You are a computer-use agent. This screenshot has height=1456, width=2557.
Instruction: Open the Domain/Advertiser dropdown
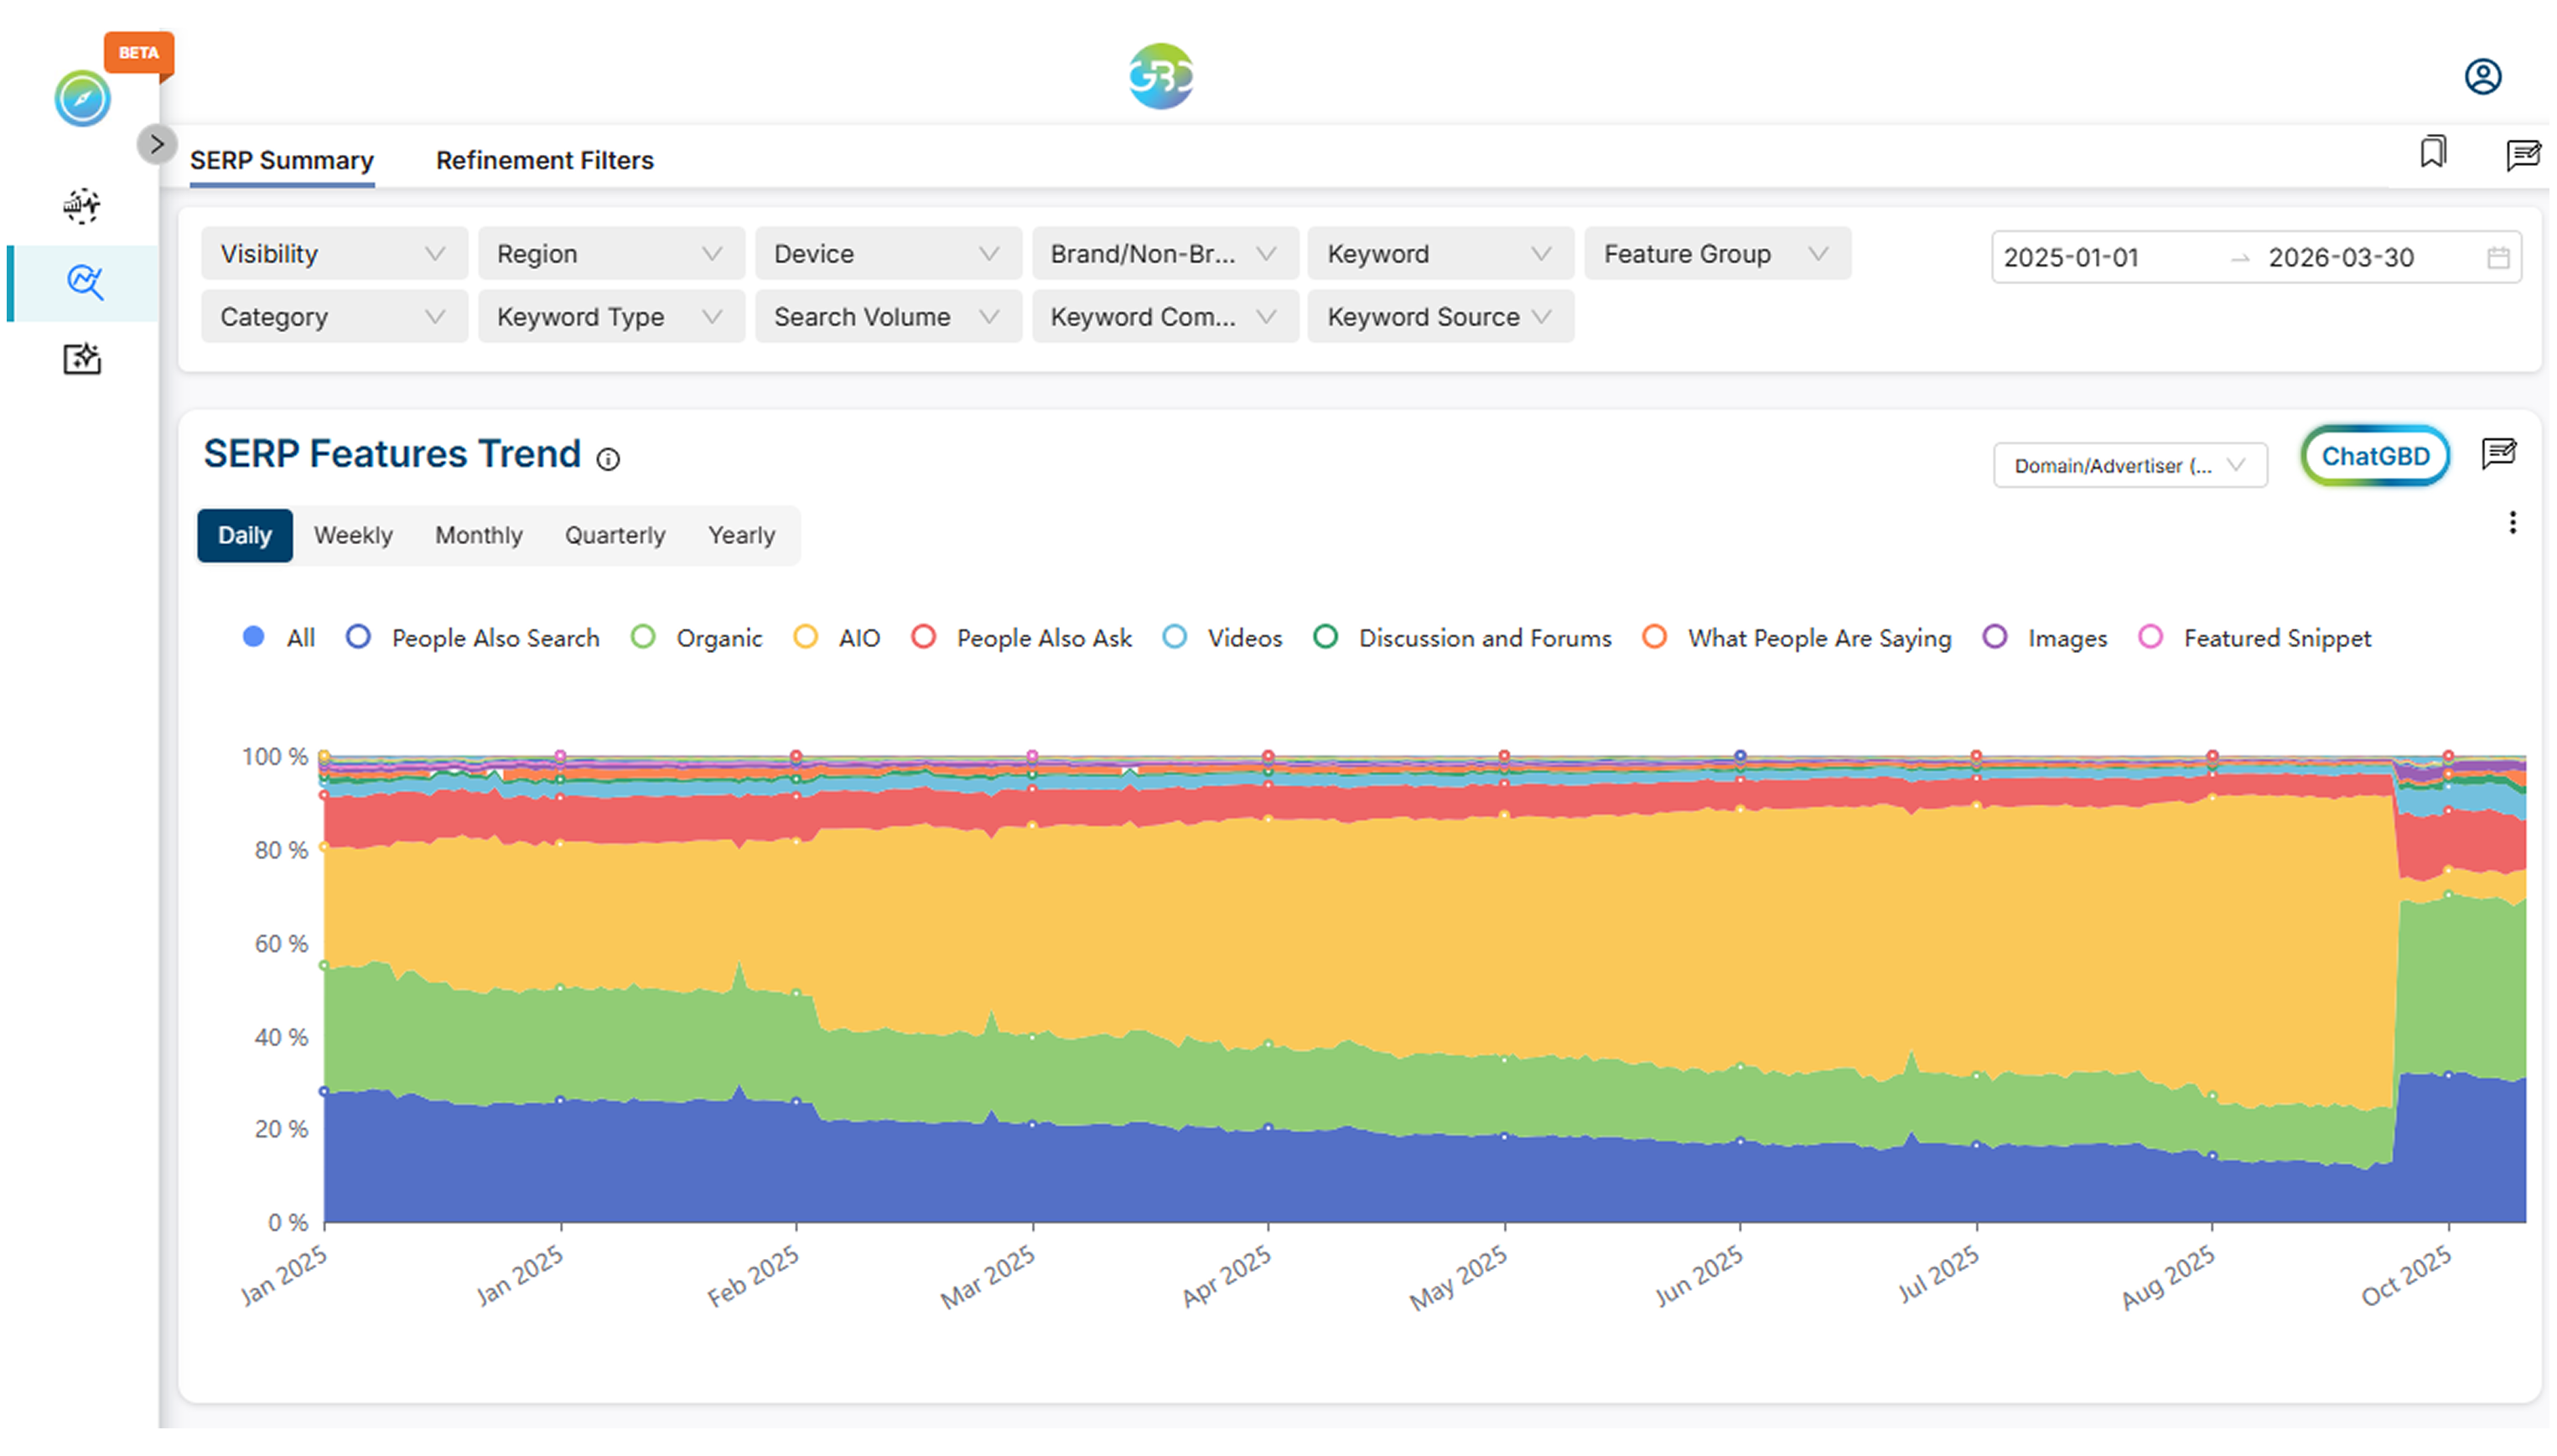(2129, 466)
